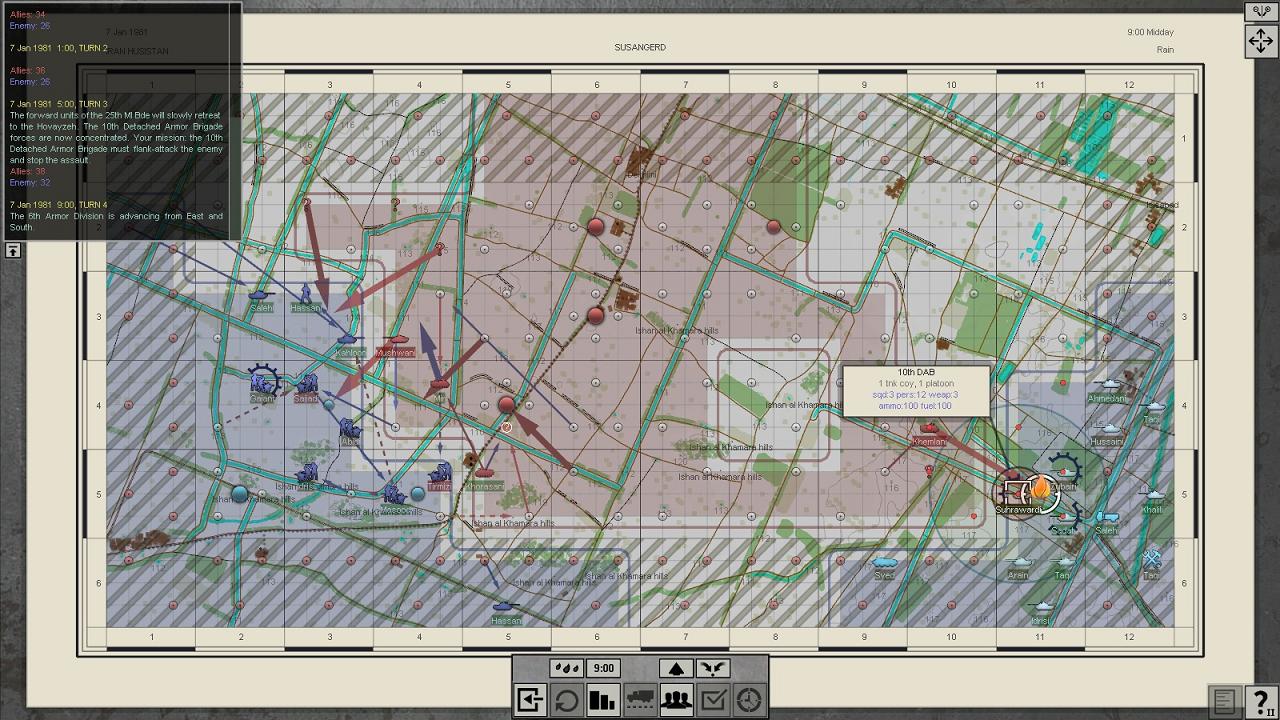
Task: Toggle the small arrow button above move icon
Action: pos(1260,11)
